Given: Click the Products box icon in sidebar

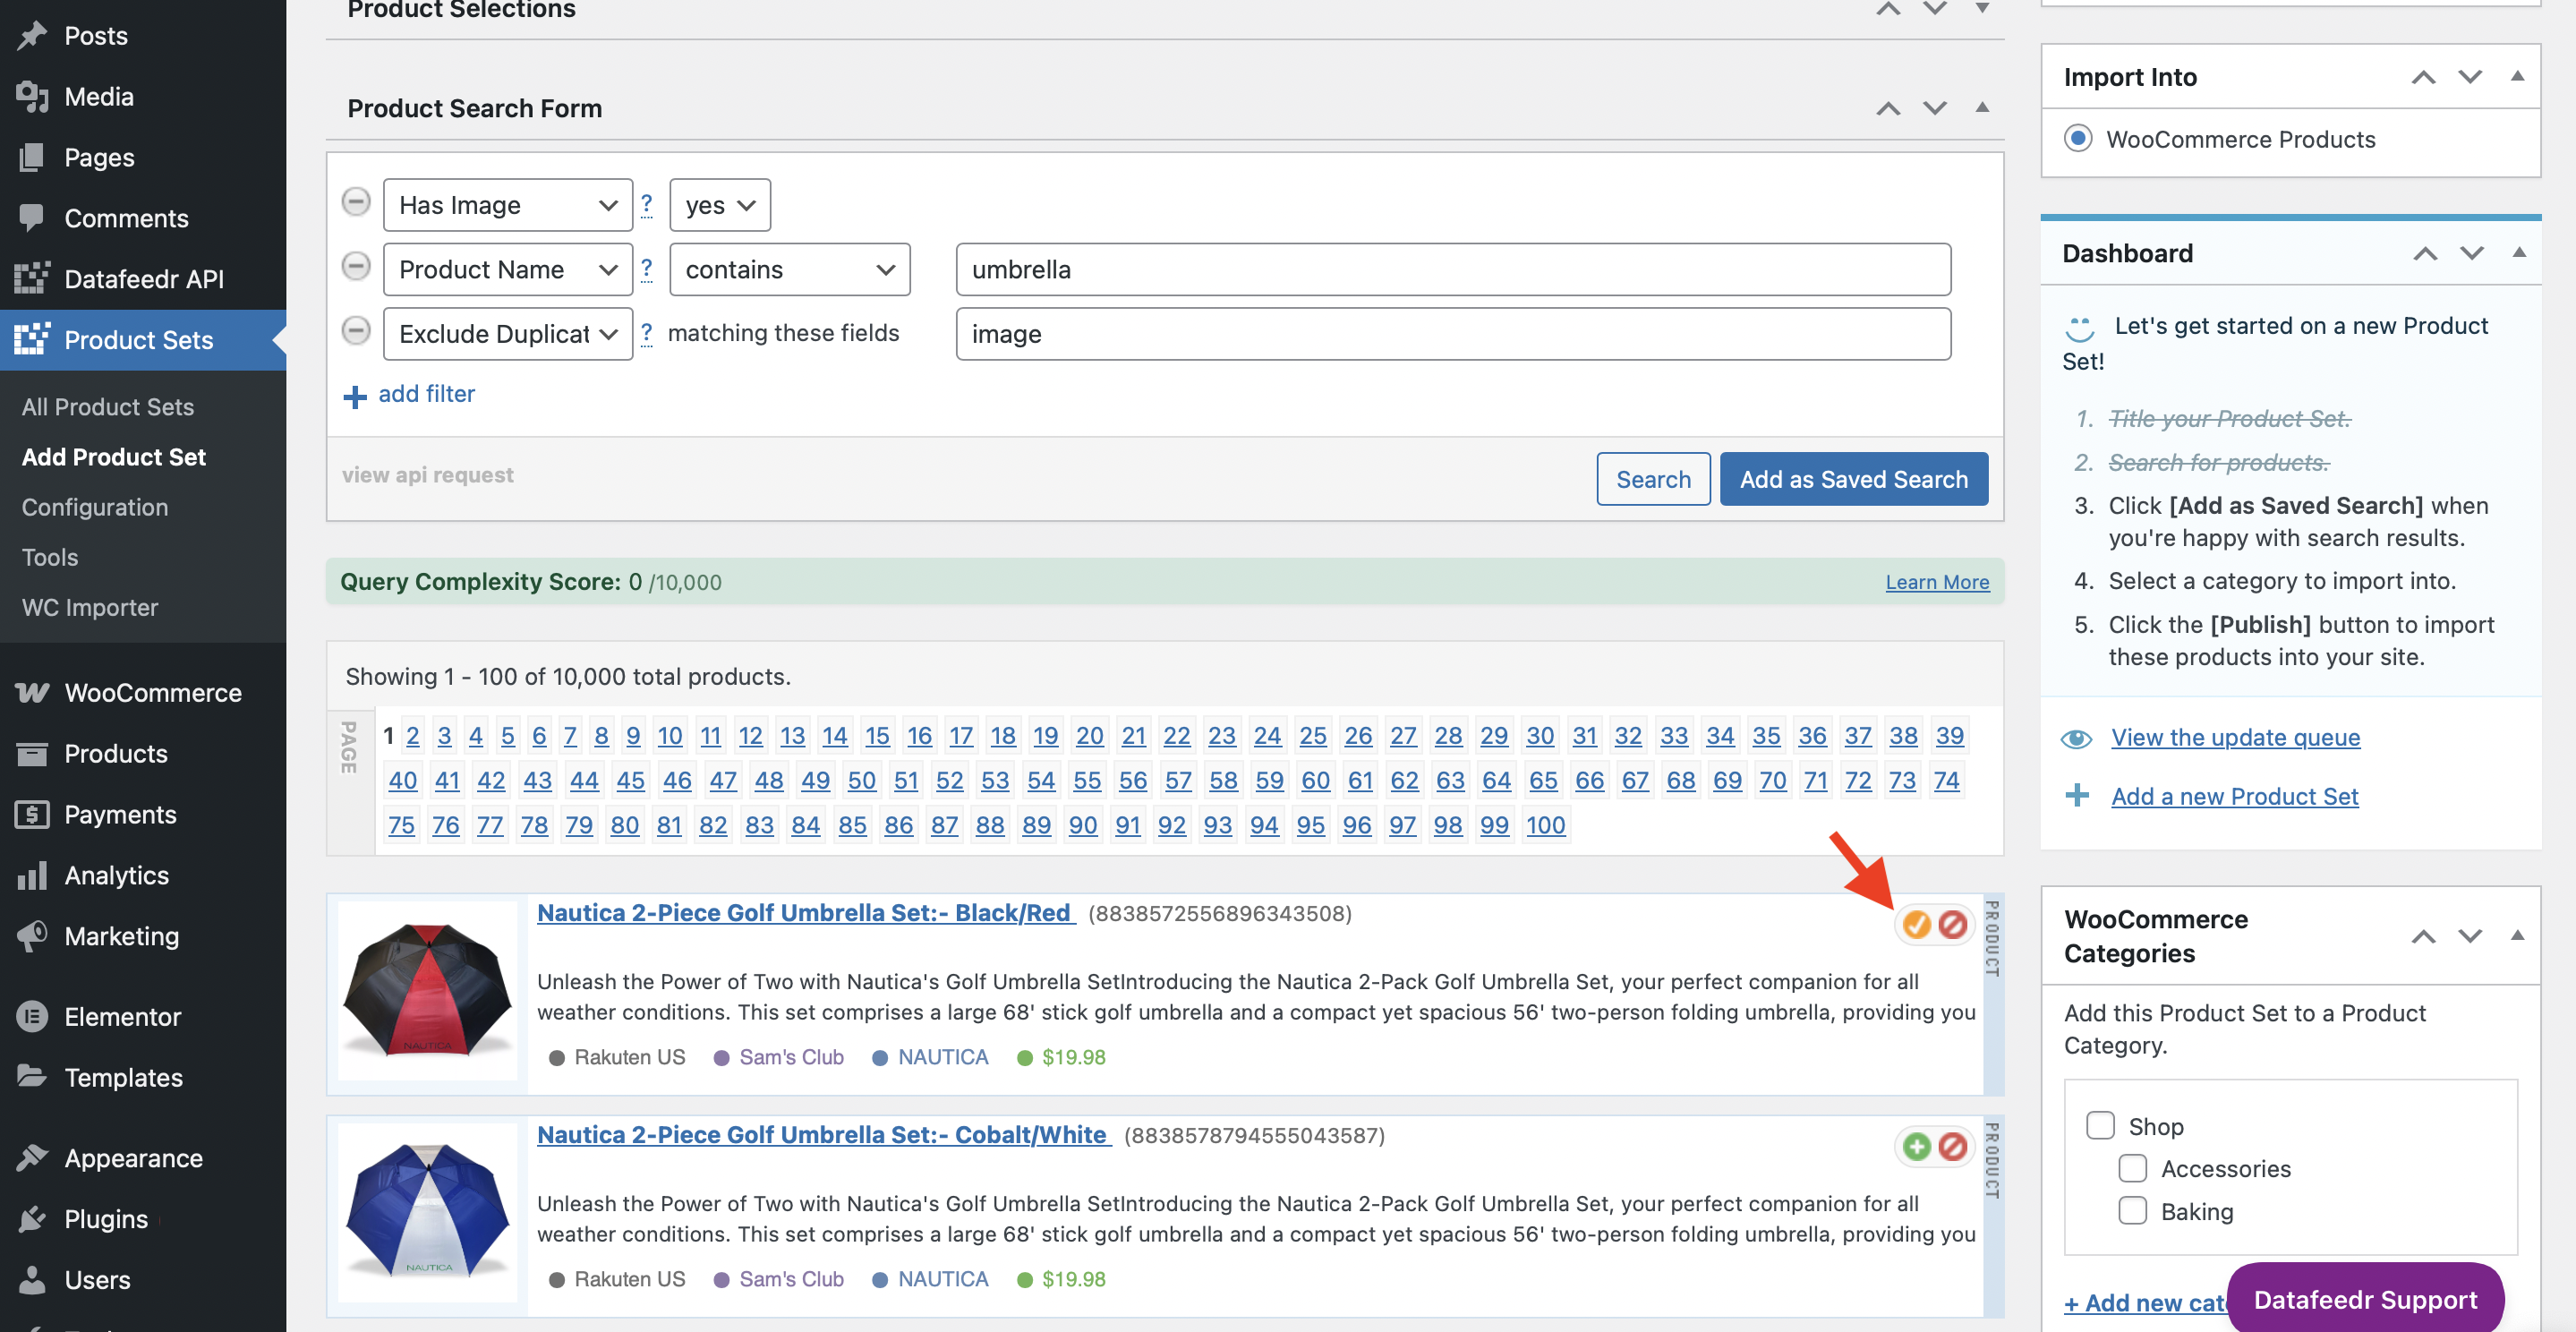Looking at the screenshot, I should [32, 753].
